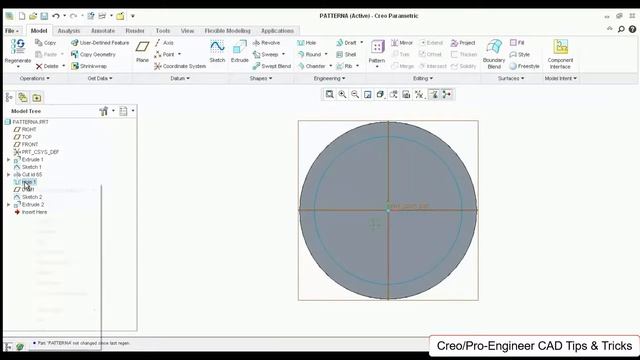This screenshot has height=360, width=640.
Task: Open the Datum group dropdown
Action: (x=180, y=78)
